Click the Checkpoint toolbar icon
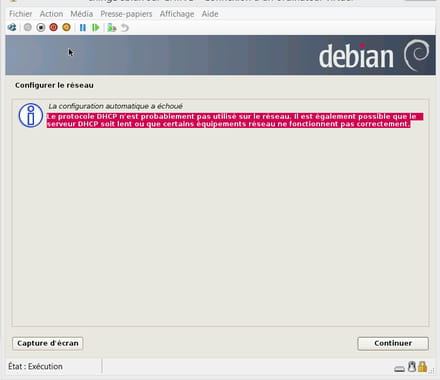This screenshot has width=440, height=380. tap(111, 27)
